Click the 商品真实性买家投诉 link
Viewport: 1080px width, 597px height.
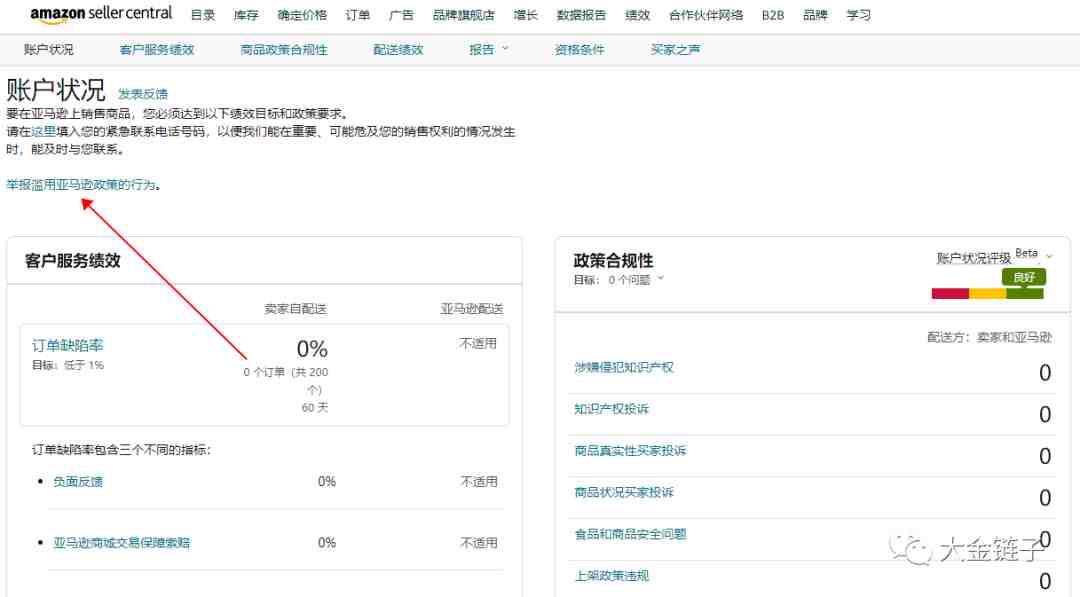[x=630, y=451]
